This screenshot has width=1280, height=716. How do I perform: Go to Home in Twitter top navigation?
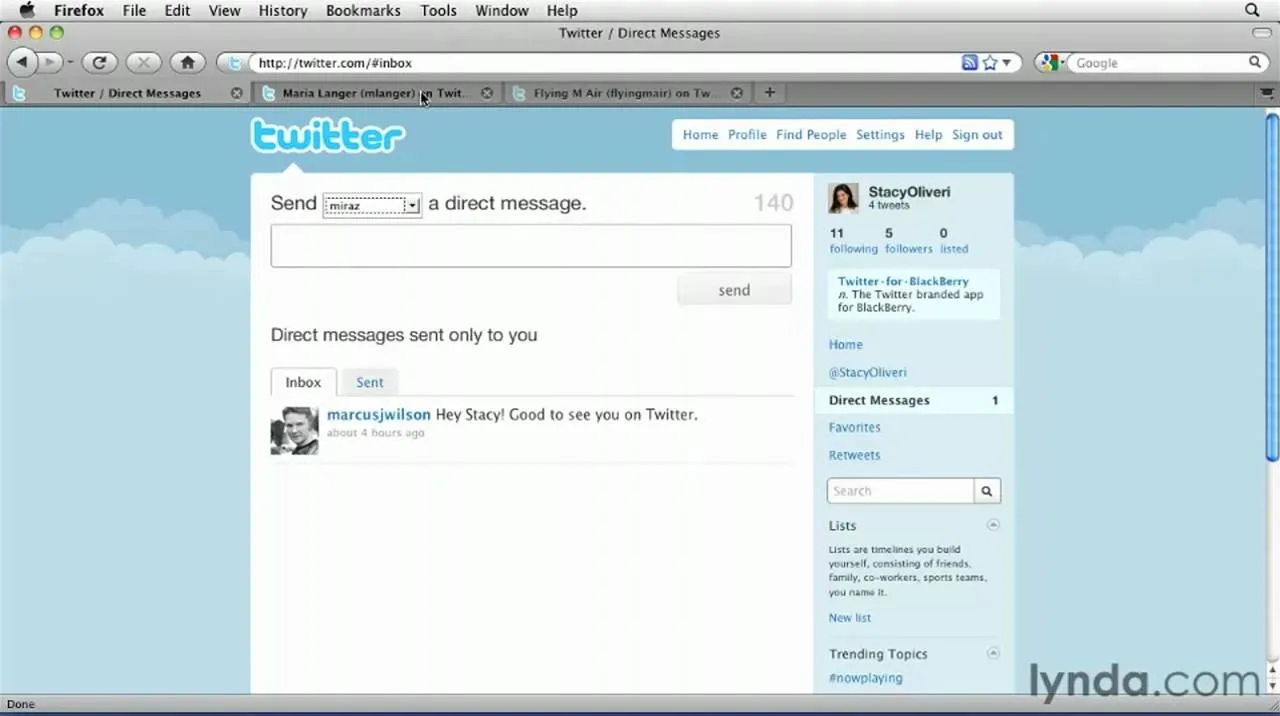pos(700,135)
